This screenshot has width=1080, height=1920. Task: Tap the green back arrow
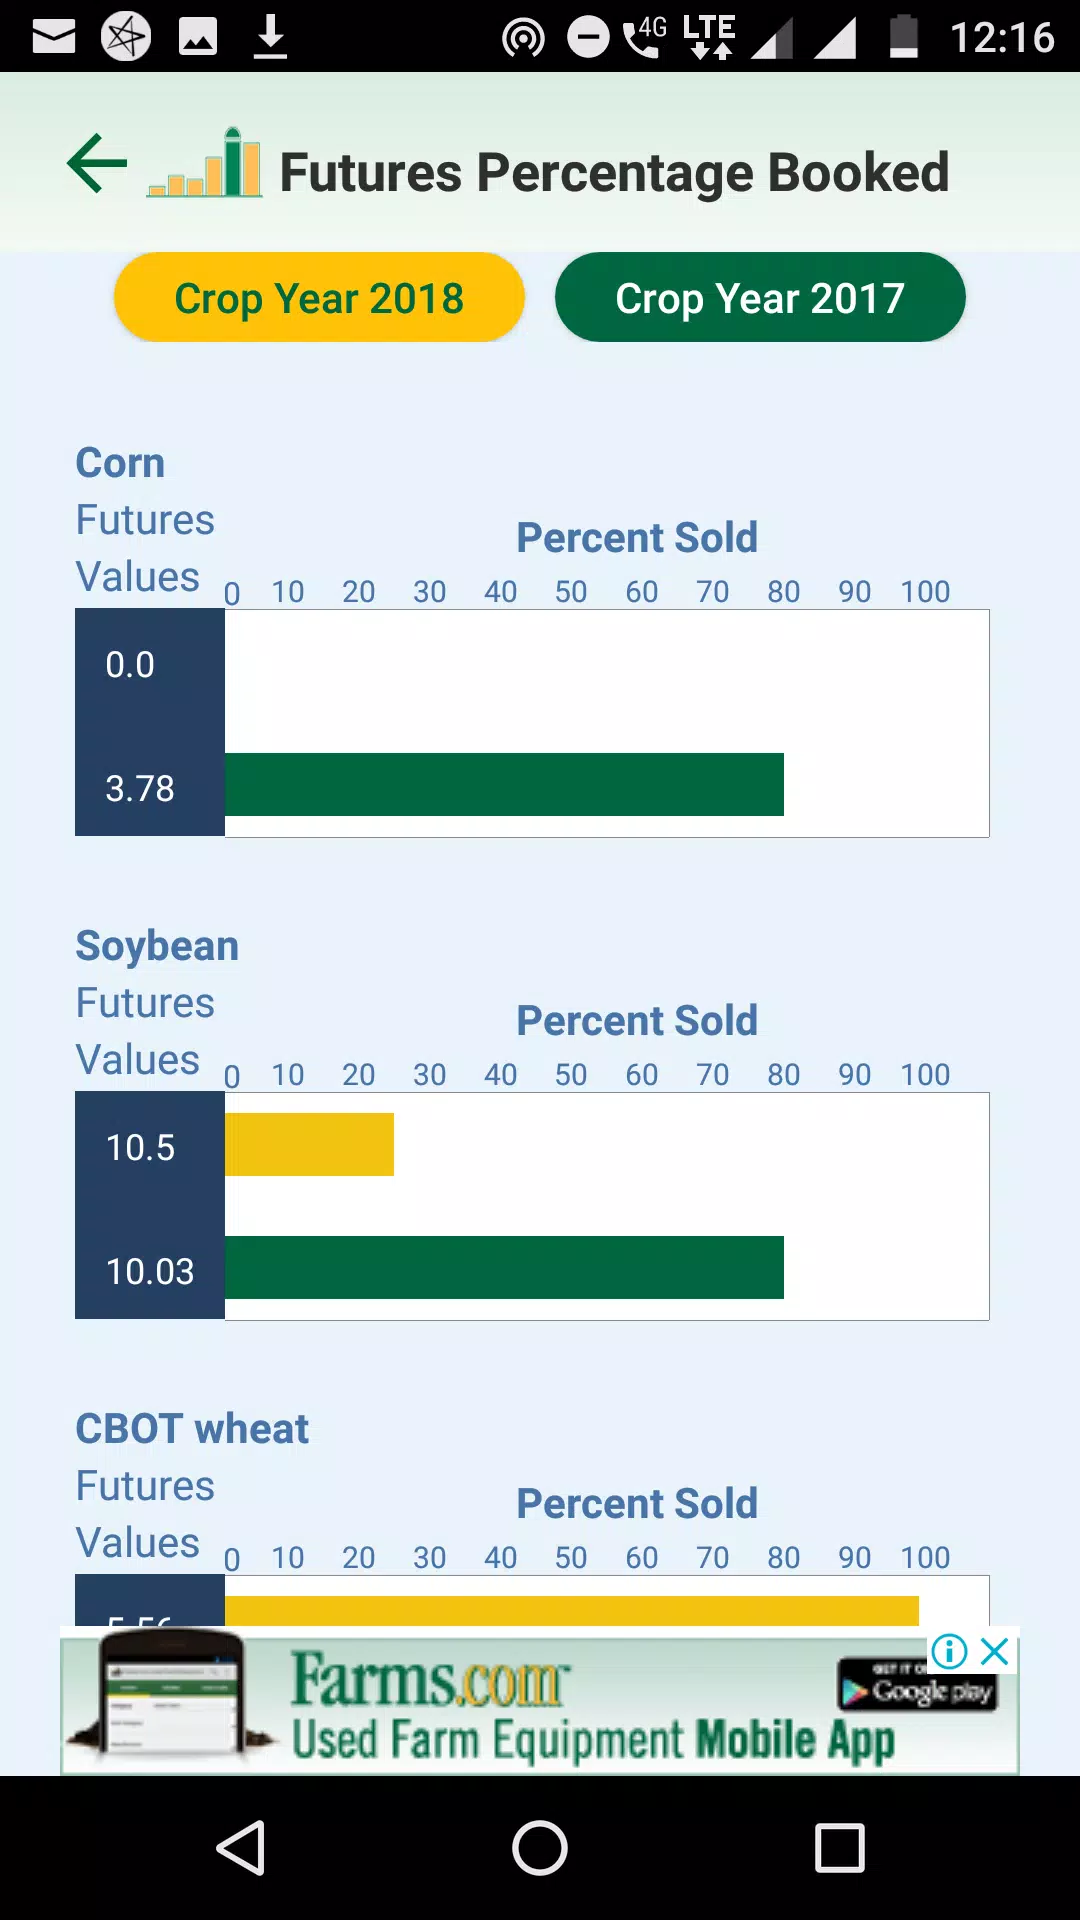(97, 163)
